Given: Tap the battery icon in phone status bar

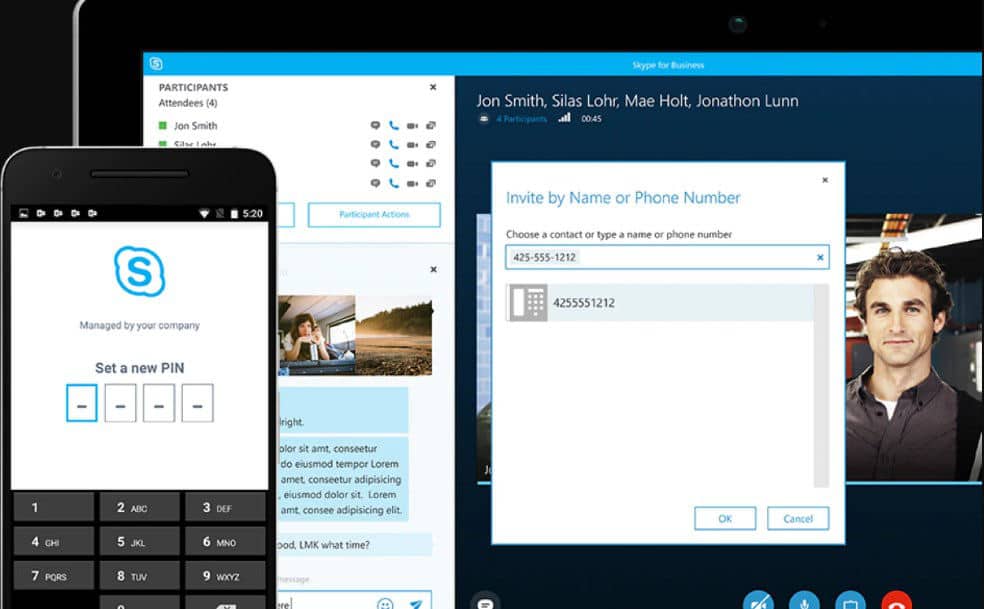Looking at the screenshot, I should [x=234, y=213].
